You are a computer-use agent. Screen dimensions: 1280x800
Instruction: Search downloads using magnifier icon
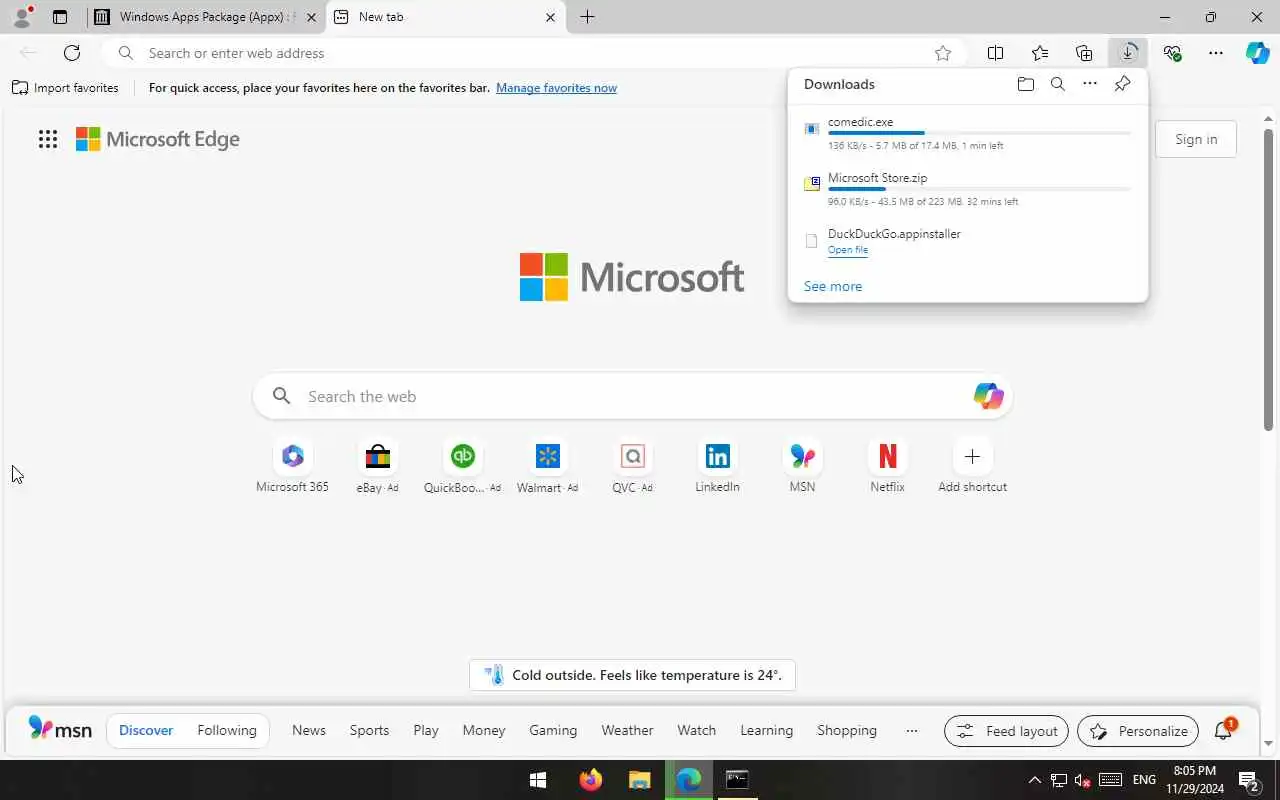[1057, 84]
